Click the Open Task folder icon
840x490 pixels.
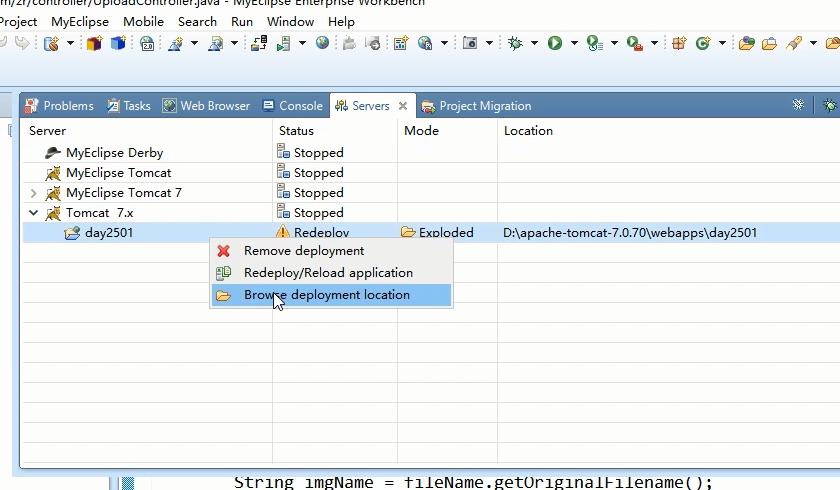(x=769, y=43)
